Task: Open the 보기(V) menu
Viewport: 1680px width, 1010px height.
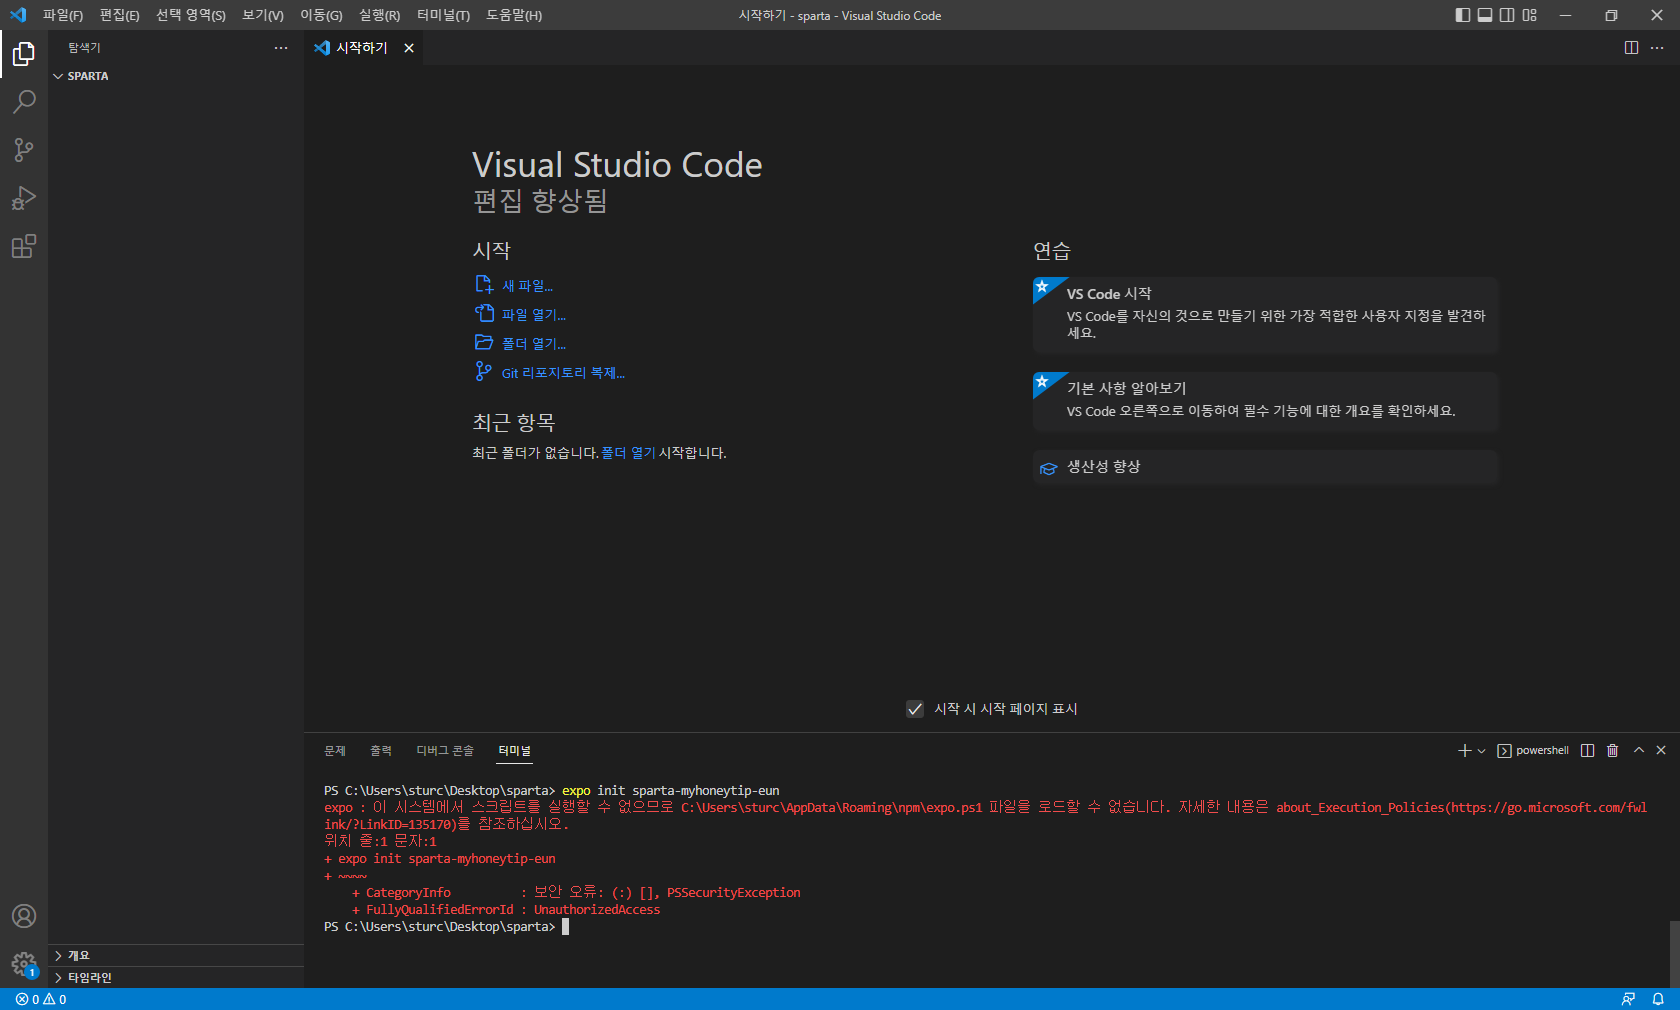Action: pyautogui.click(x=263, y=15)
